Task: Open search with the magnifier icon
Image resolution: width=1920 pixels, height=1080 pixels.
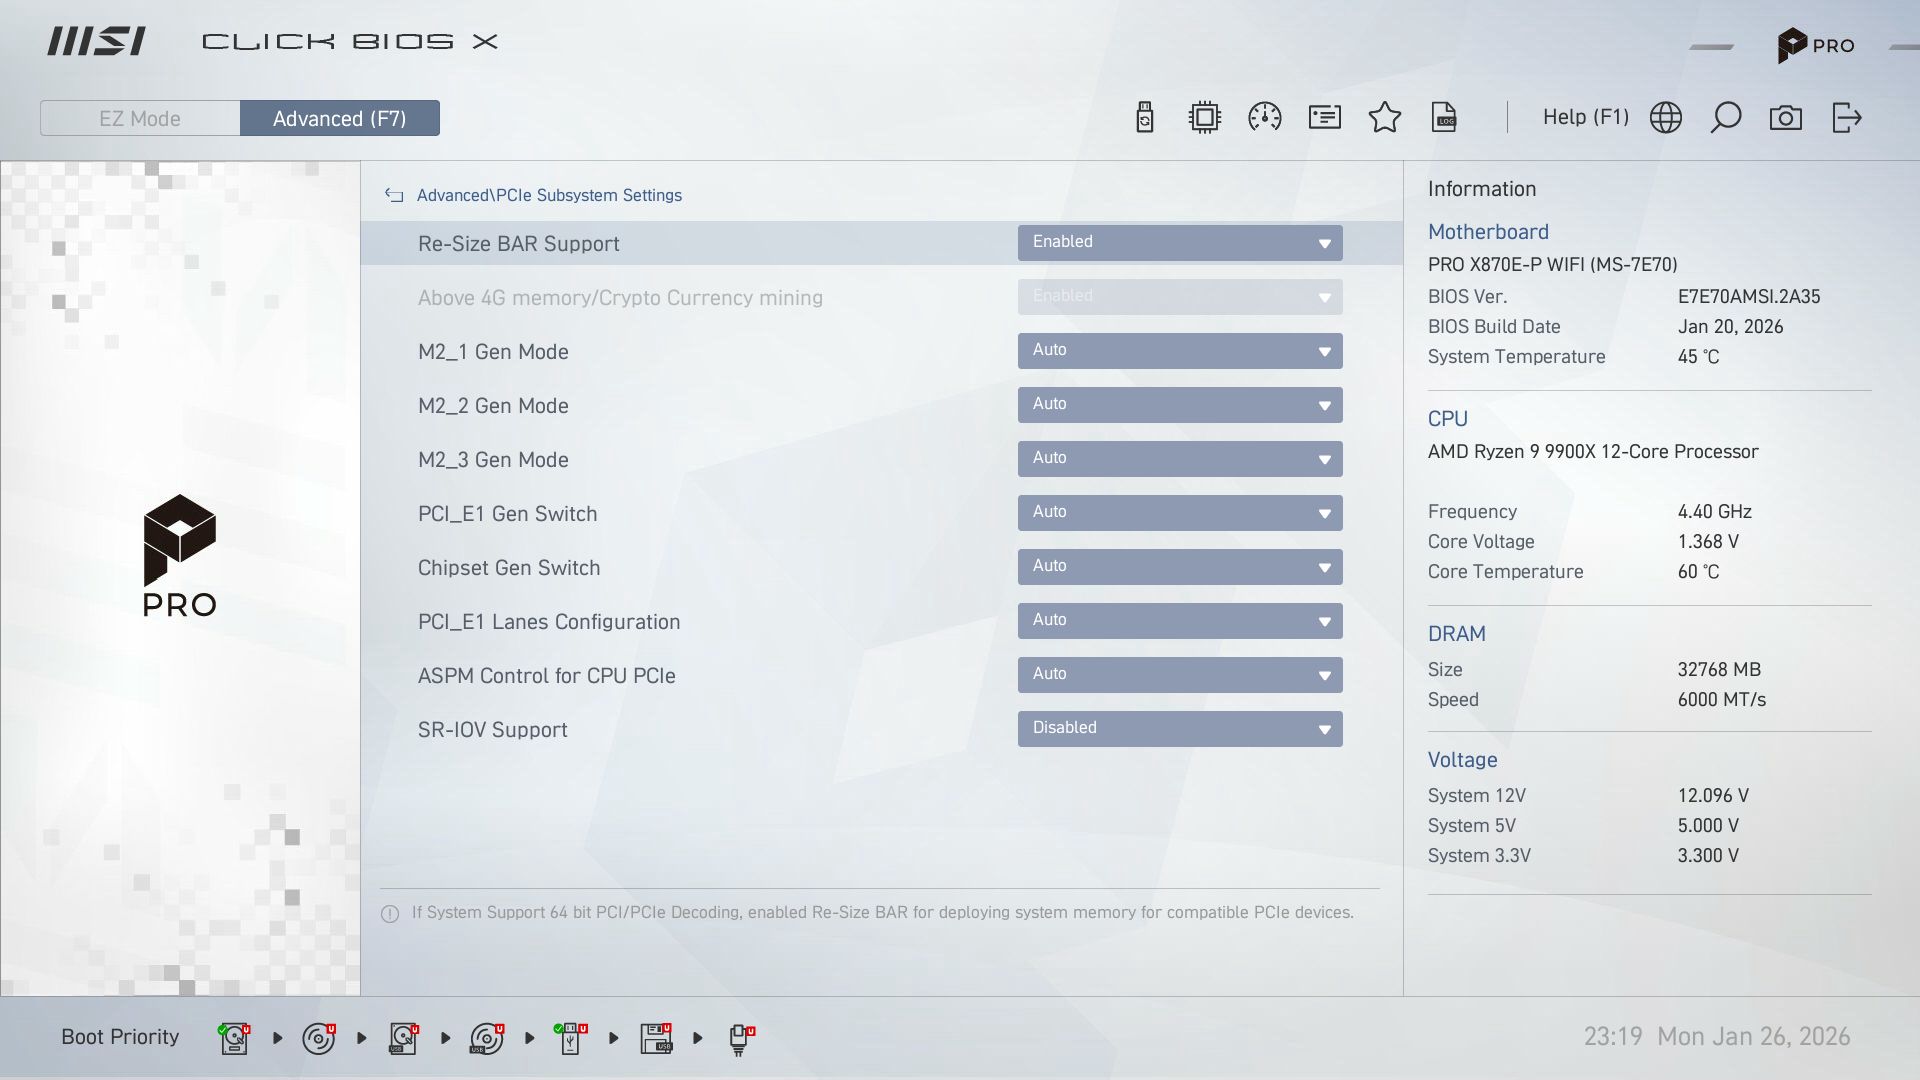Action: coord(1726,118)
